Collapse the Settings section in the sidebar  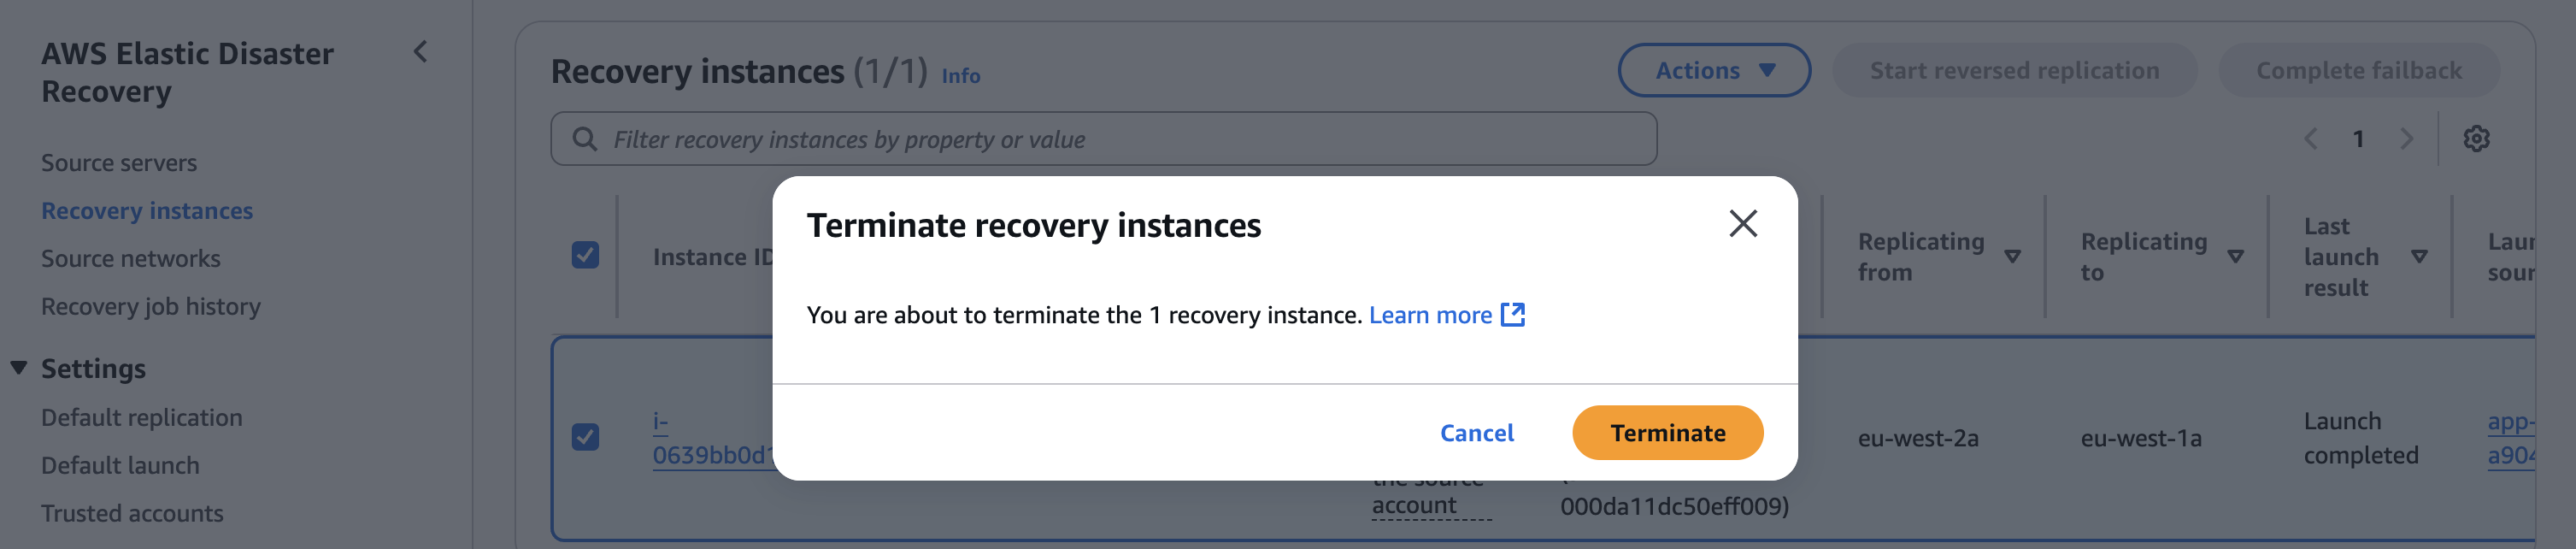pyautogui.click(x=20, y=367)
